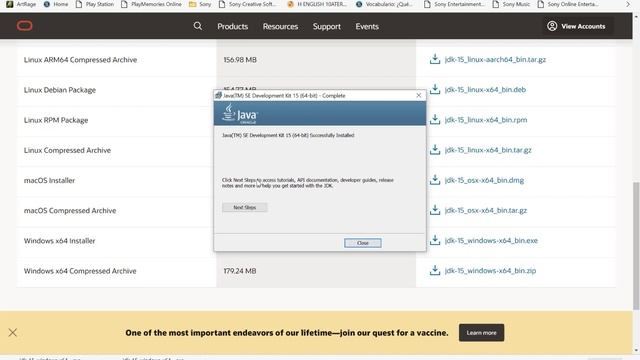The width and height of the screenshot is (640, 360).
Task: Select the Linux RPM Package text
Action: [56, 120]
